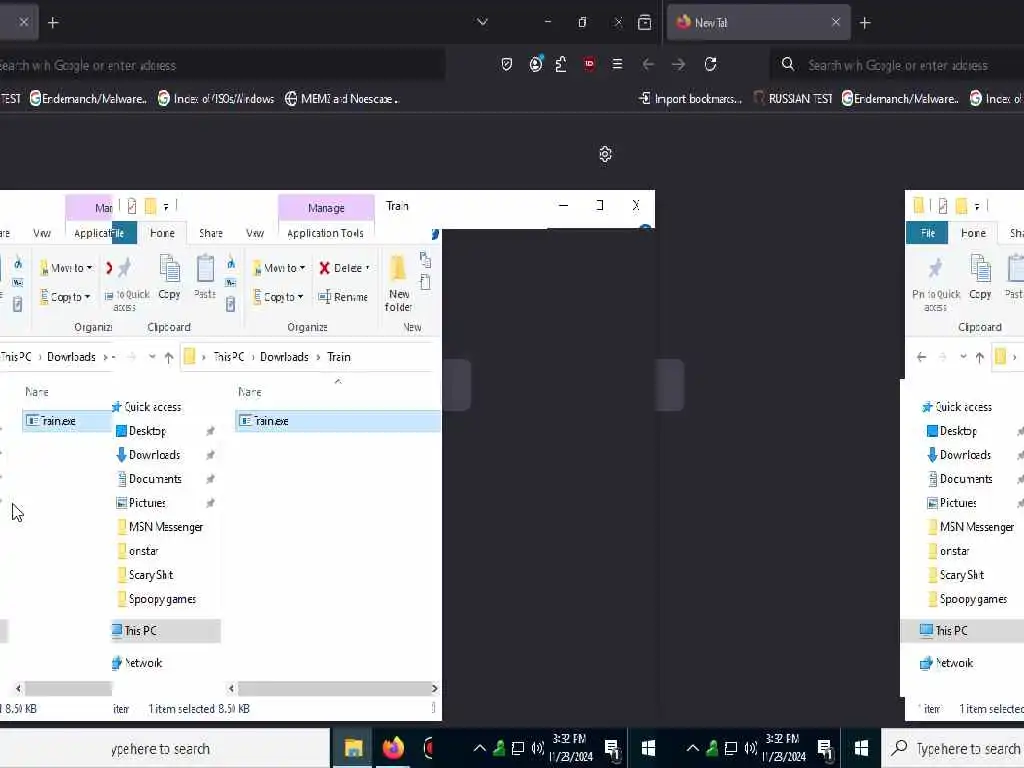Click the red uBlock Origin icon

click(x=589, y=64)
